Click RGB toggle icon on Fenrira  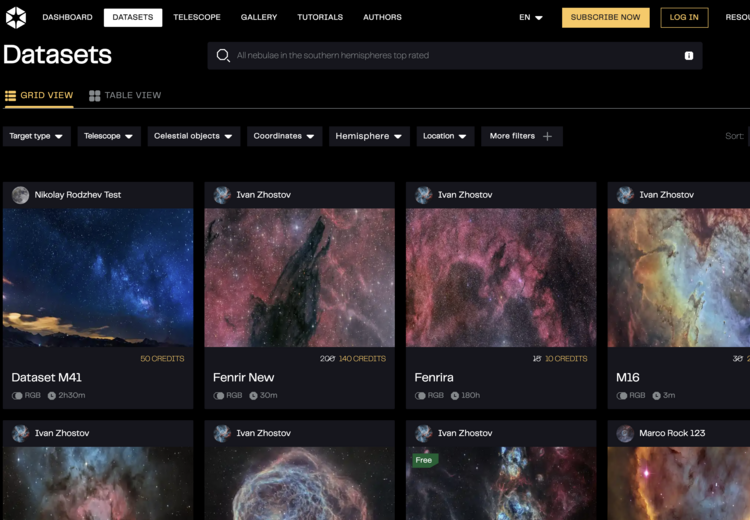[420, 396]
